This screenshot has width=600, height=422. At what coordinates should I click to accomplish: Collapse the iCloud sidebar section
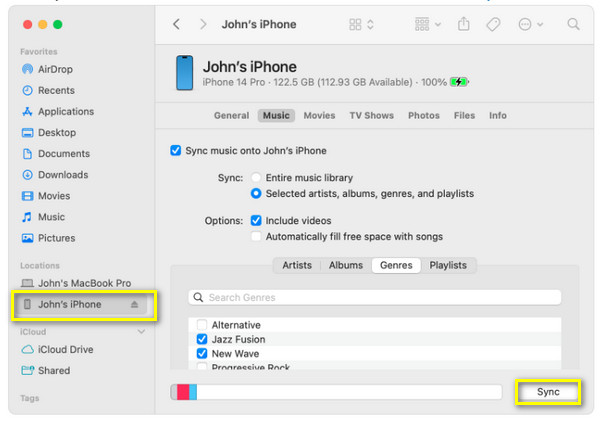point(141,332)
